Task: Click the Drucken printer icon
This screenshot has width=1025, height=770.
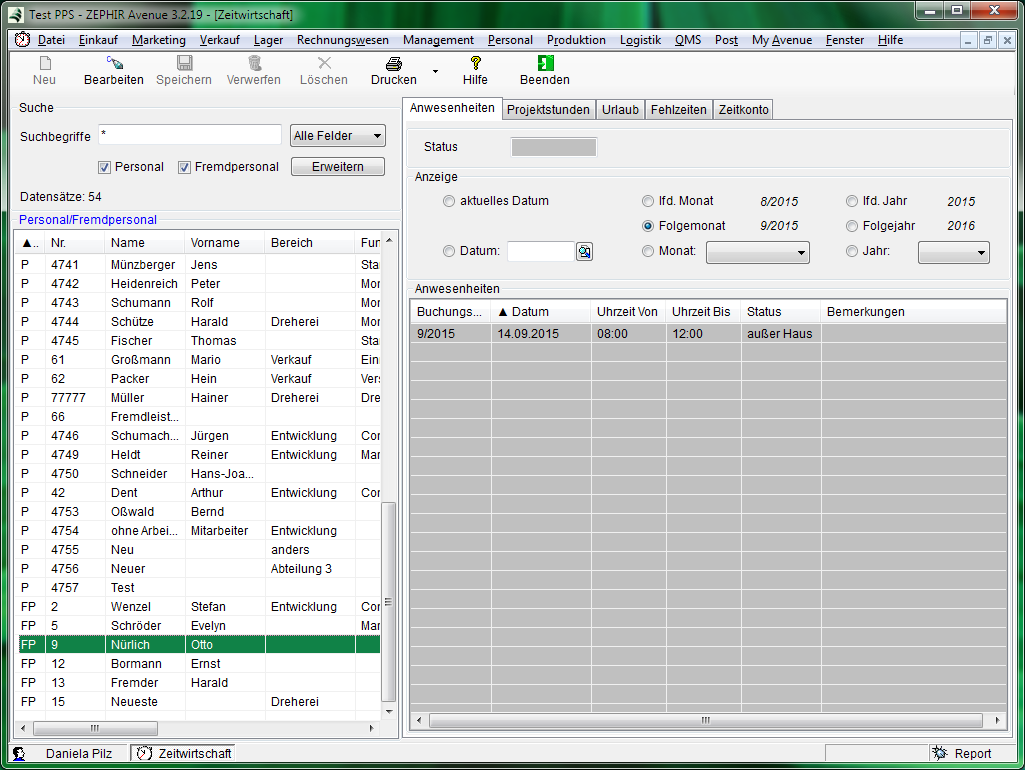Action: click(x=394, y=63)
